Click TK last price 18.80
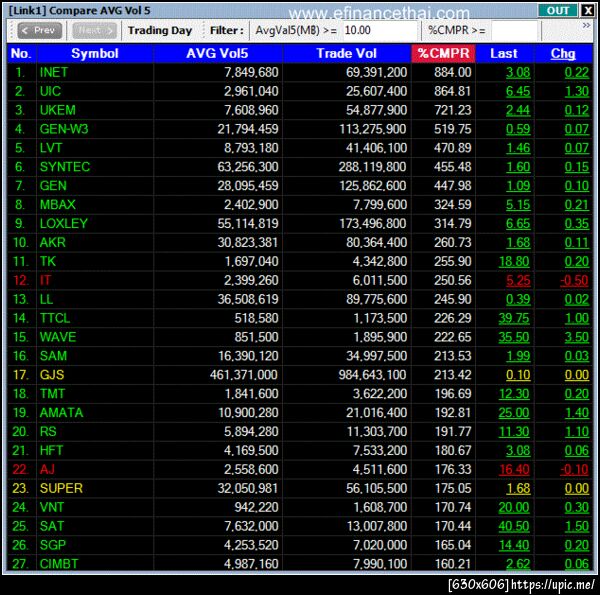Viewport: 600px width, 595px height. point(514,262)
